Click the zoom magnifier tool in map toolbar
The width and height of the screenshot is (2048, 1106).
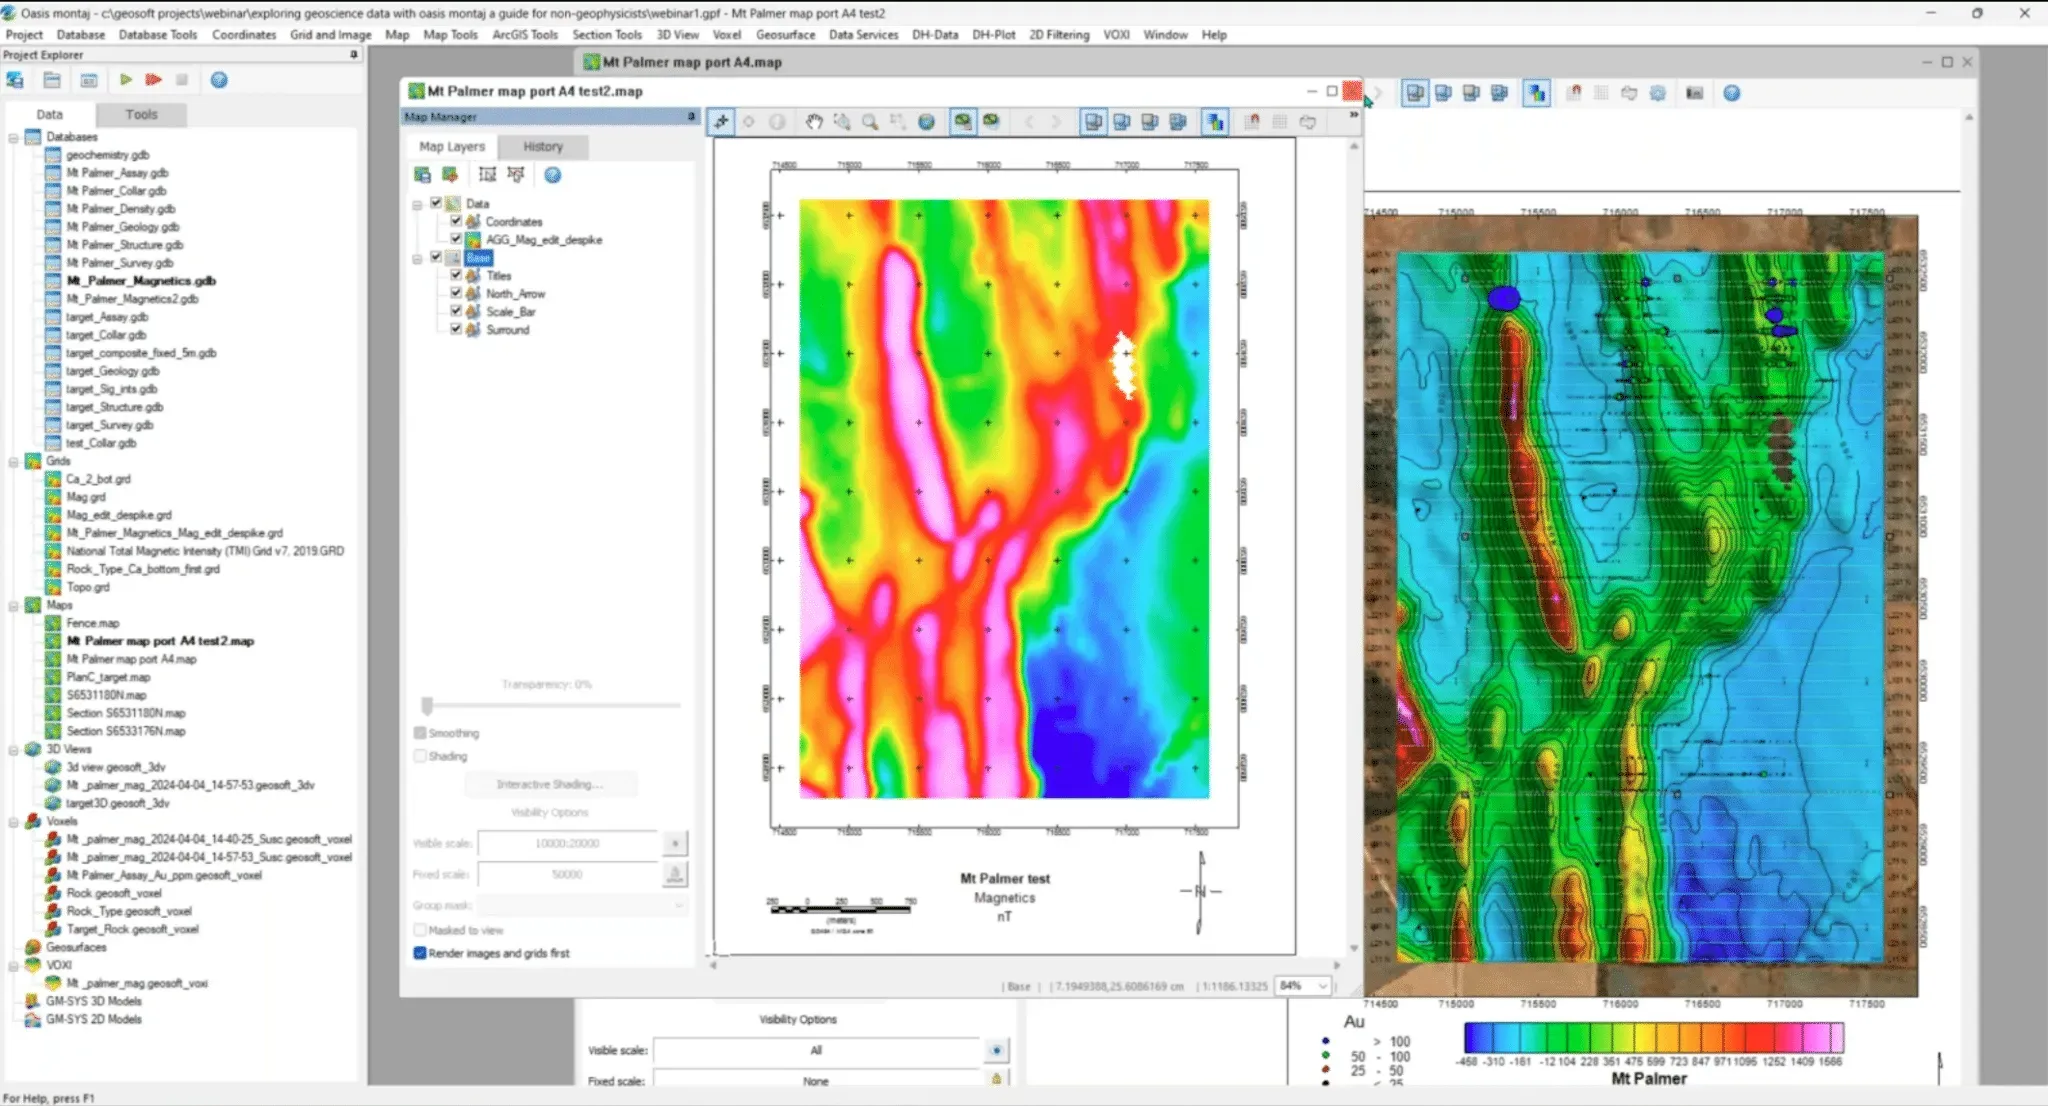click(870, 122)
